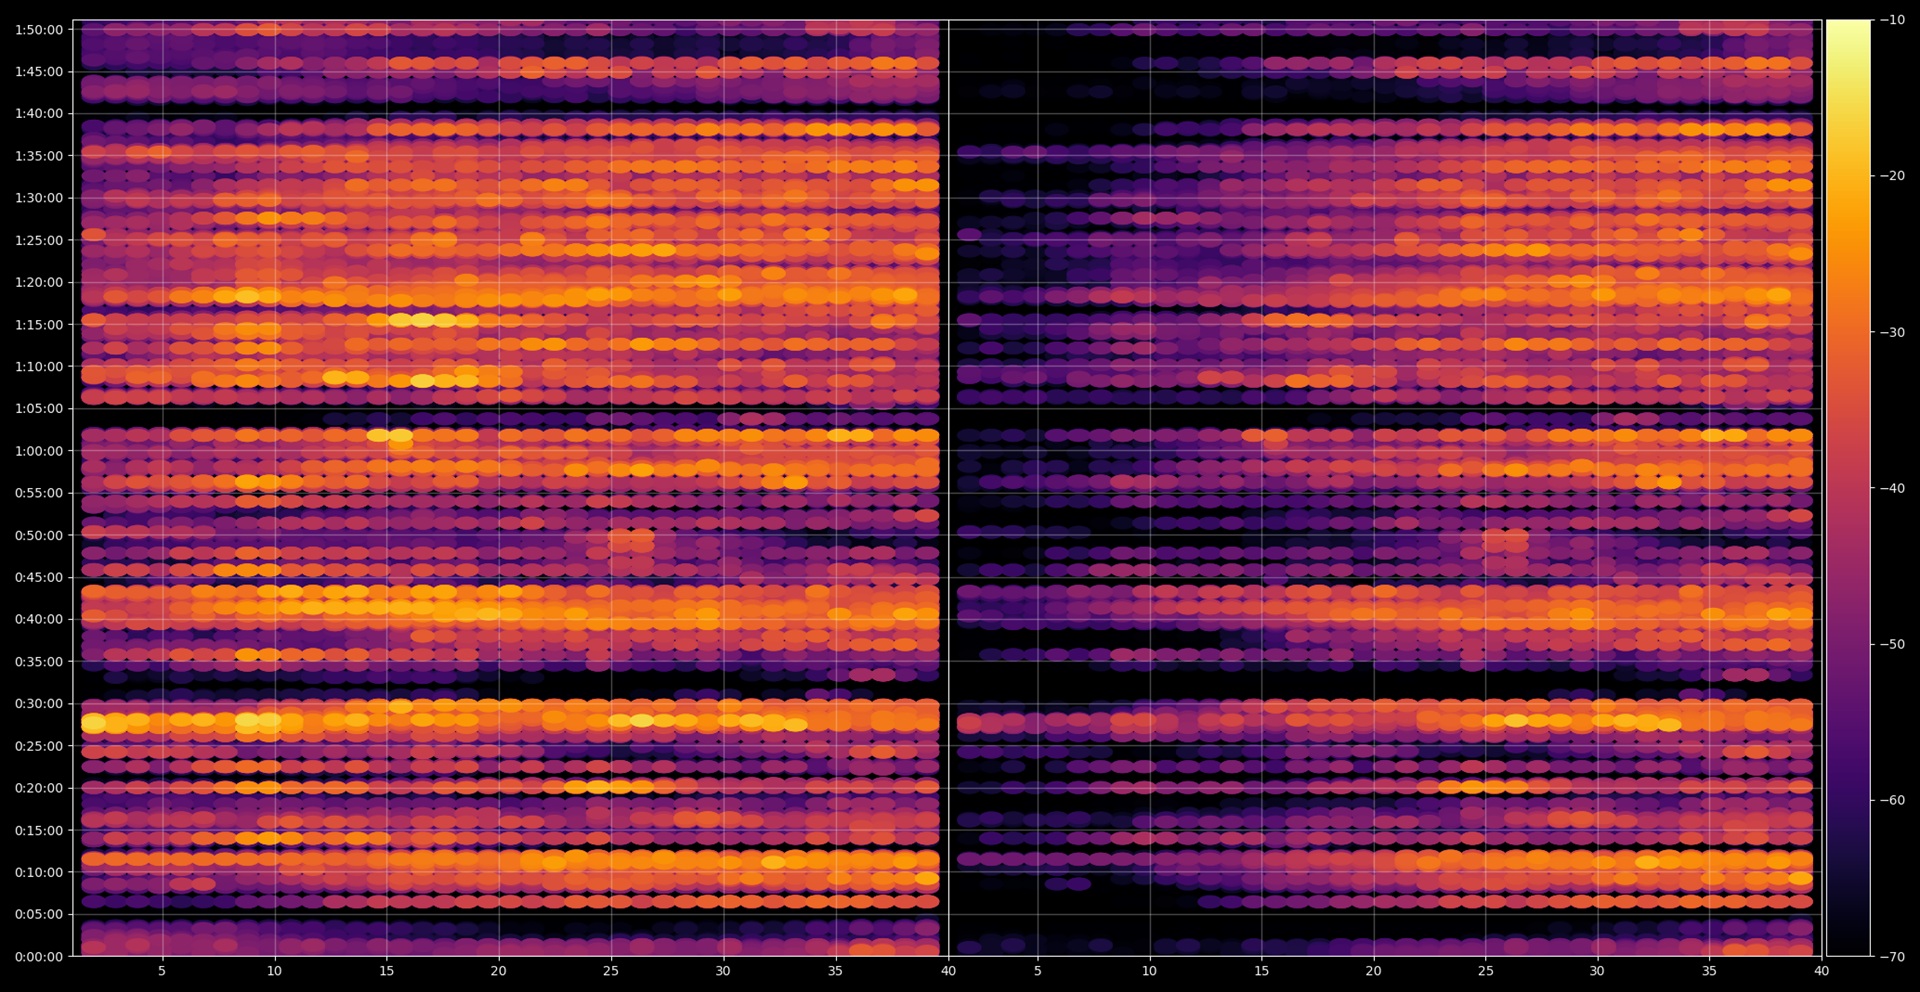The width and height of the screenshot is (1920, 992).
Task: Select the 1:35:00 tick label
Action: point(39,156)
